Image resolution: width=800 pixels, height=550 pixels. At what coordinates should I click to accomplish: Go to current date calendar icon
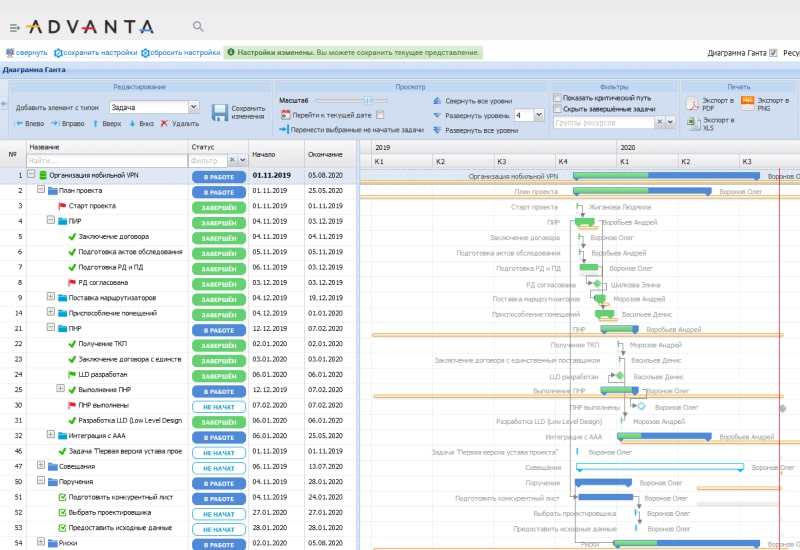coord(283,116)
